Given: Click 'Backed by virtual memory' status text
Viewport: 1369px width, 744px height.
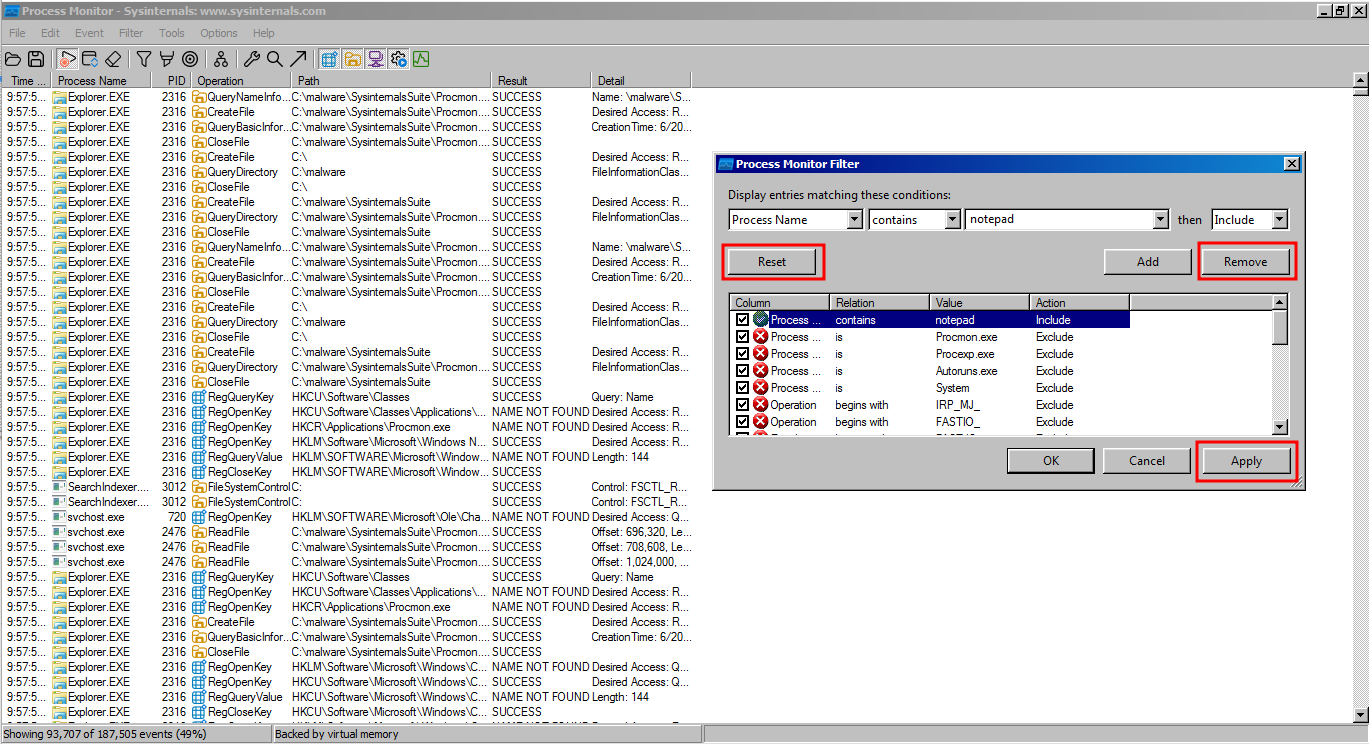Looking at the screenshot, I should (338, 734).
